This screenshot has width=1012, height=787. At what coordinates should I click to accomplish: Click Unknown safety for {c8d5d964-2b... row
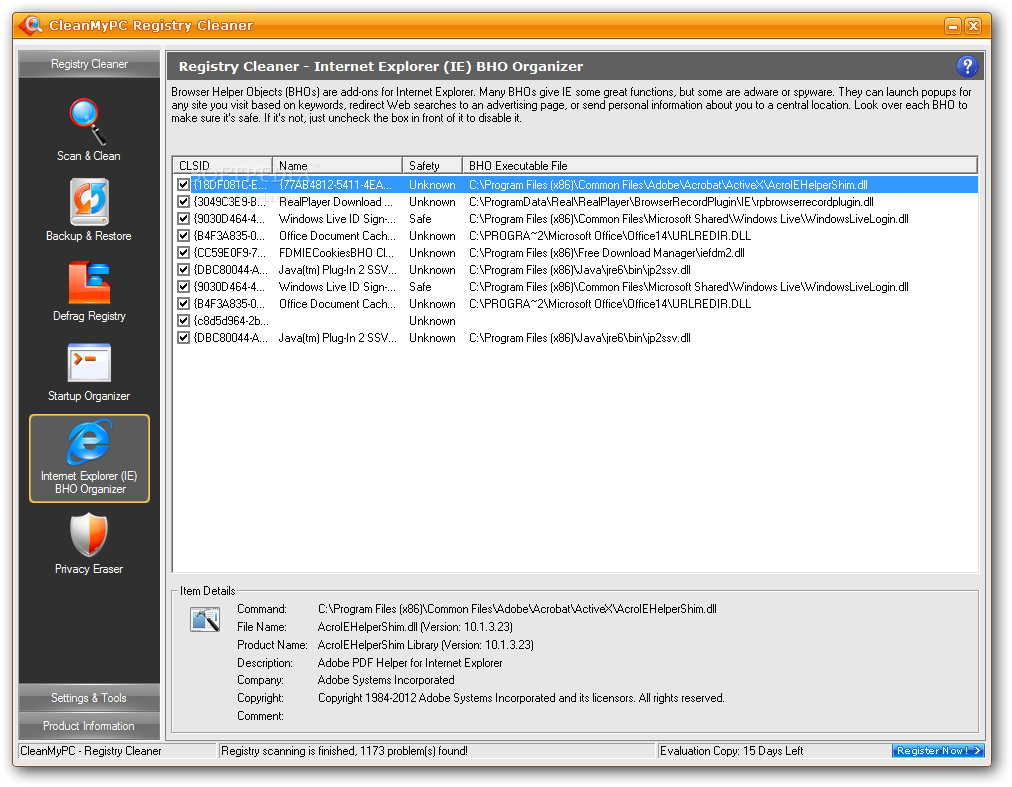pyautogui.click(x=432, y=321)
